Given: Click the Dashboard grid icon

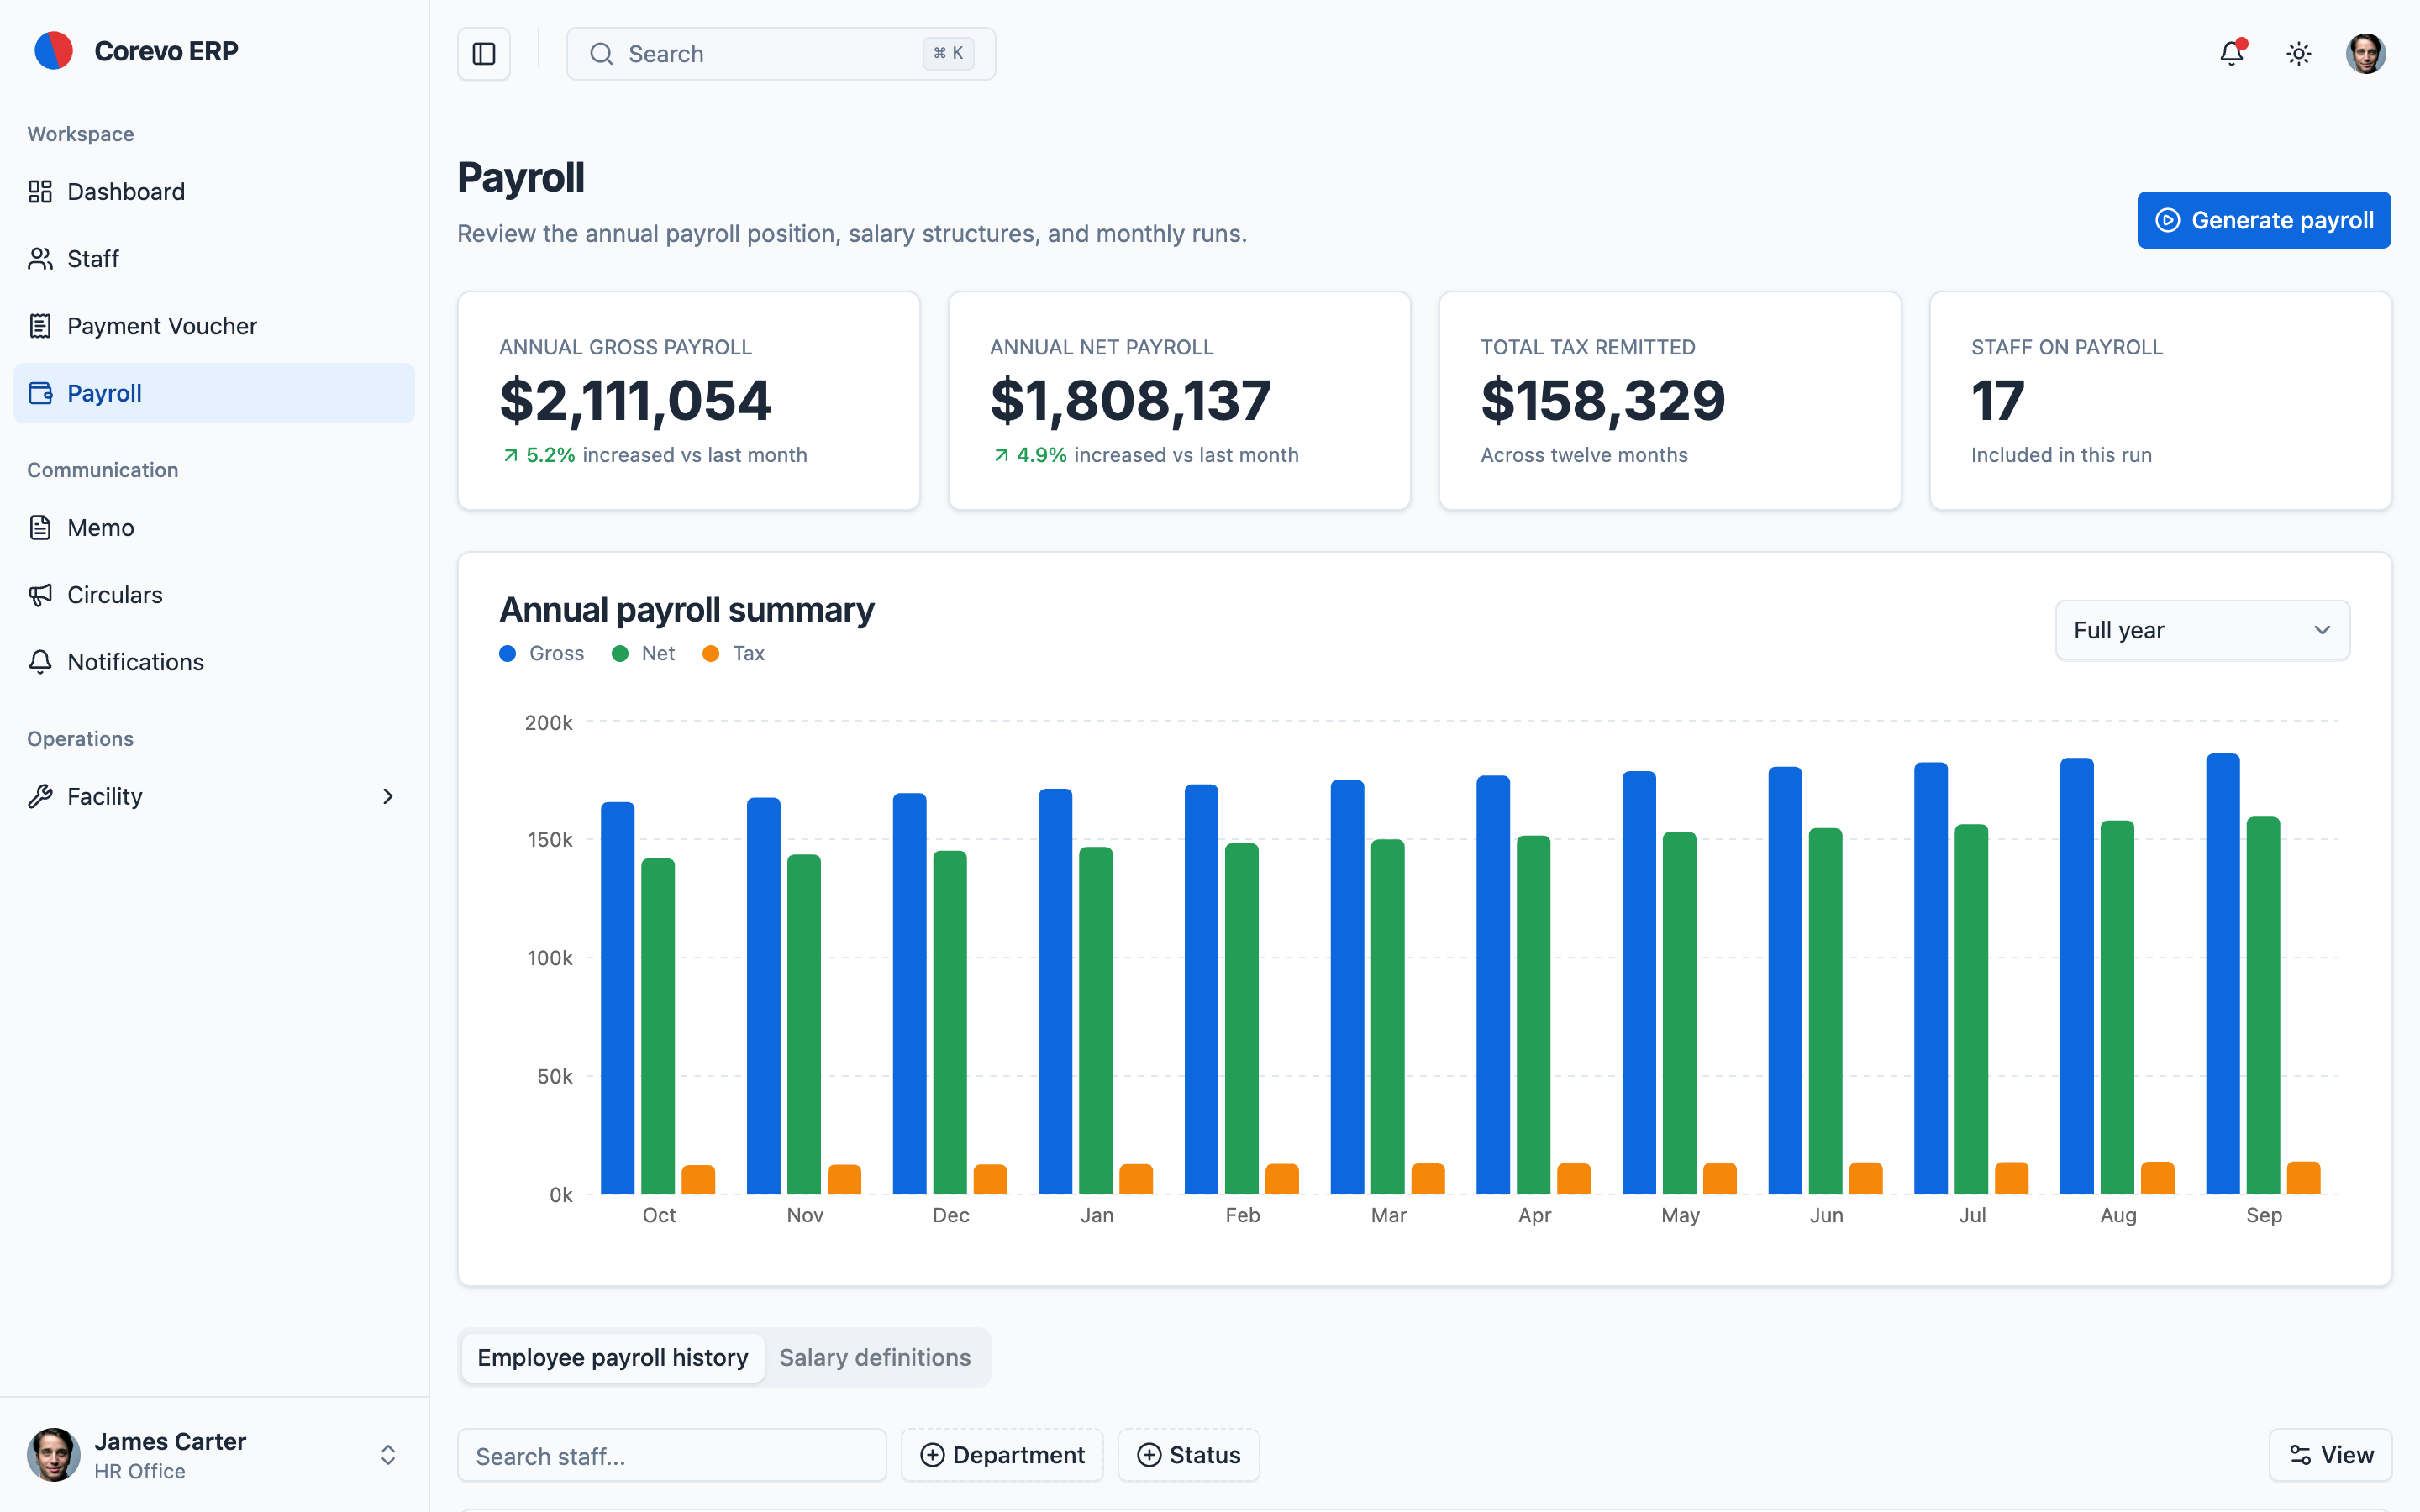Looking at the screenshot, I should tap(40, 192).
